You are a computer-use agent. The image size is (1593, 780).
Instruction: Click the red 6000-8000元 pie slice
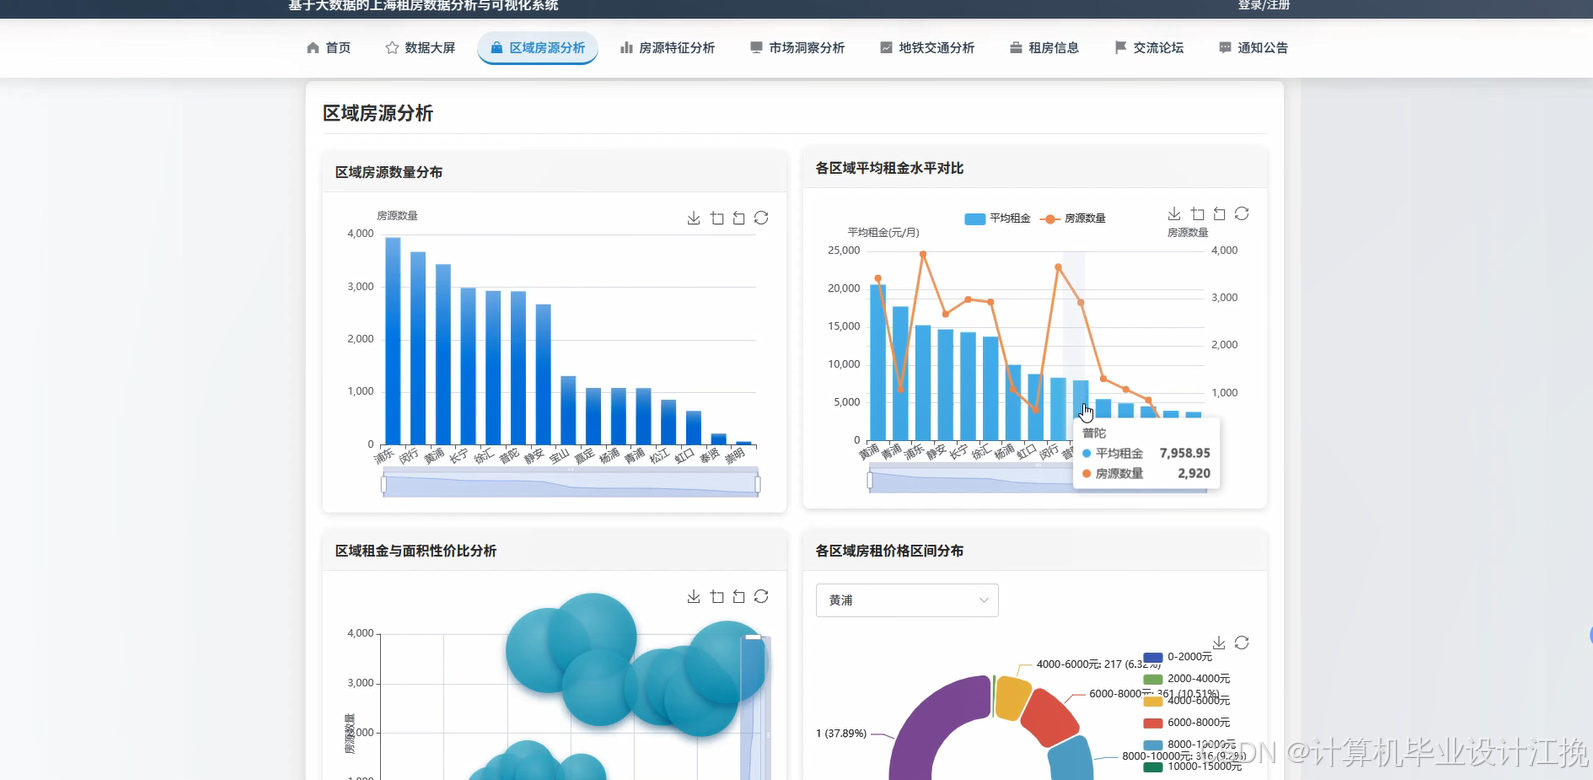(x=1049, y=716)
